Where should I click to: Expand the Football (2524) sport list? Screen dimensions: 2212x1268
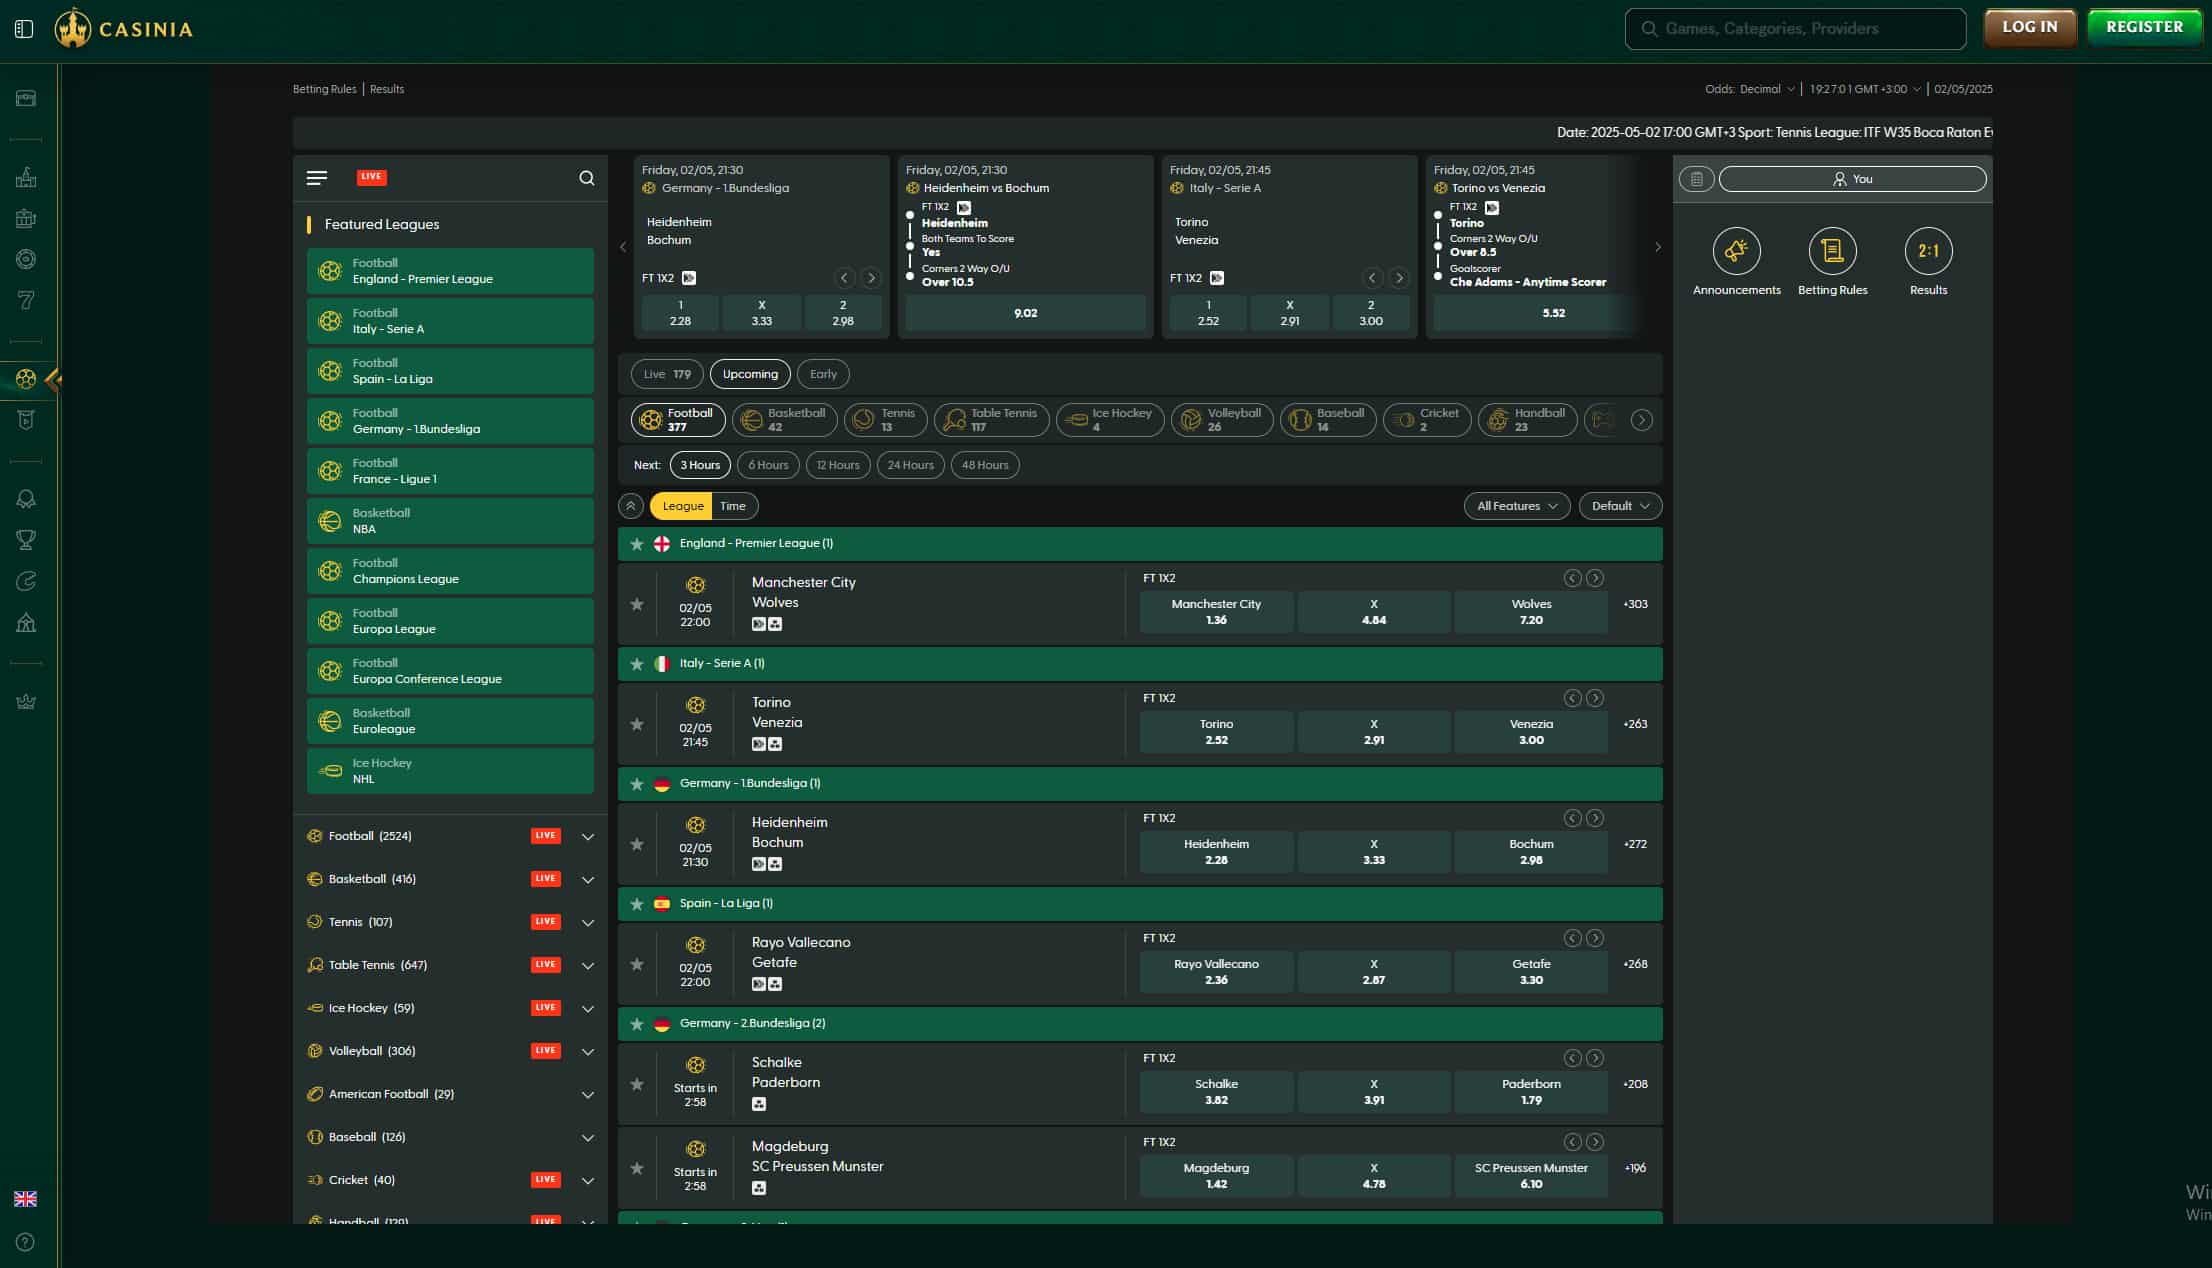pyautogui.click(x=588, y=837)
